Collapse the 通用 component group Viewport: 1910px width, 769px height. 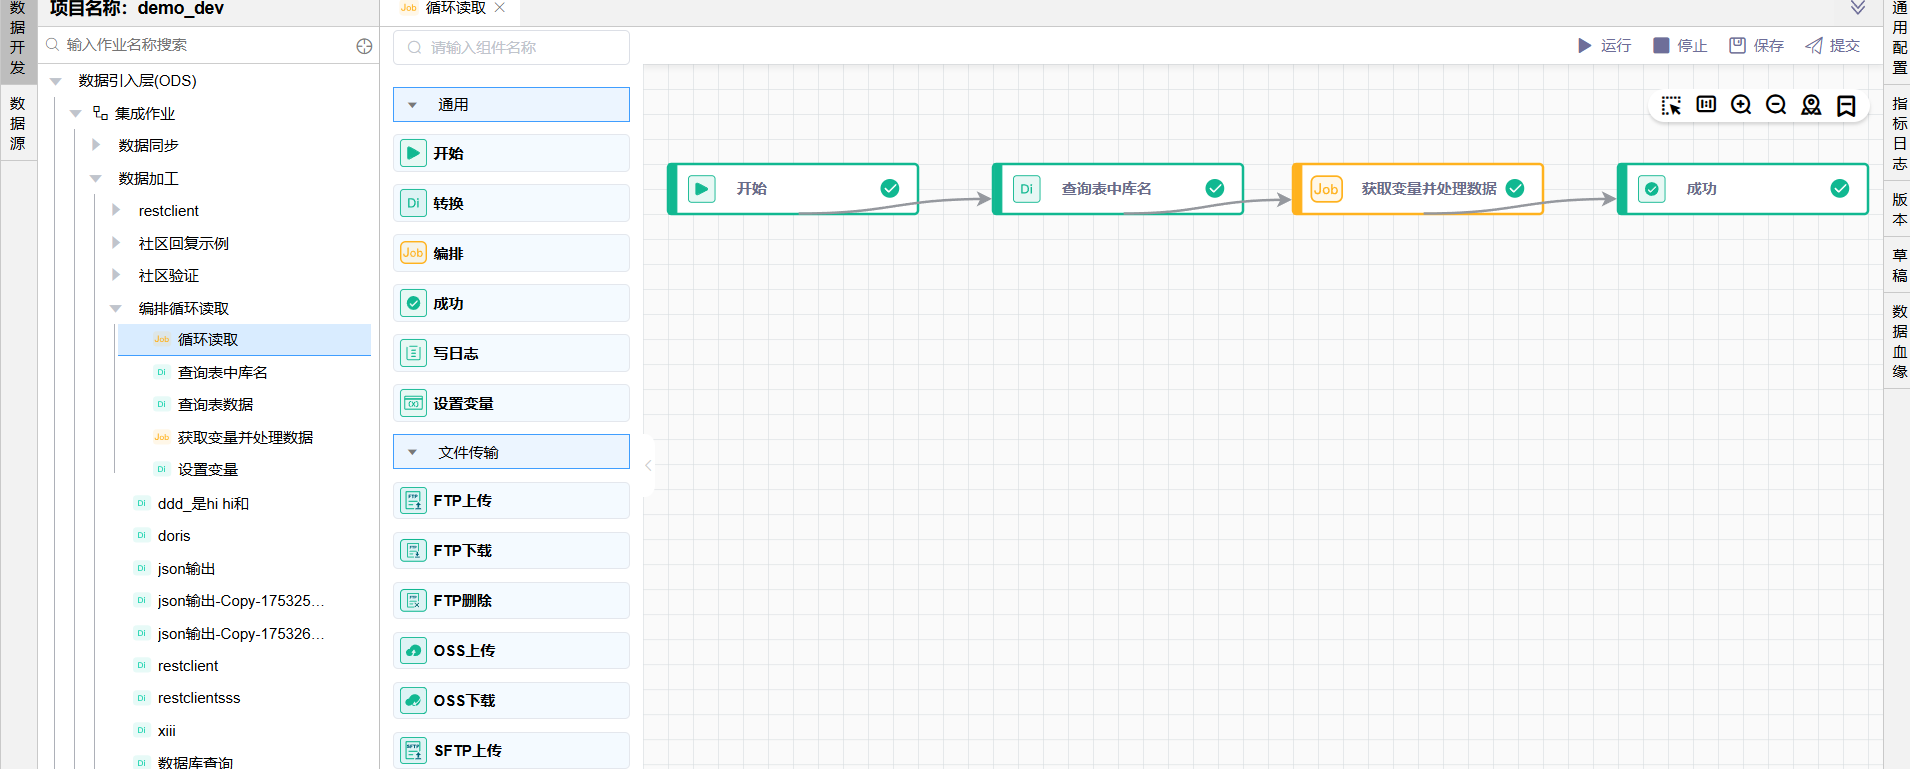(x=412, y=105)
